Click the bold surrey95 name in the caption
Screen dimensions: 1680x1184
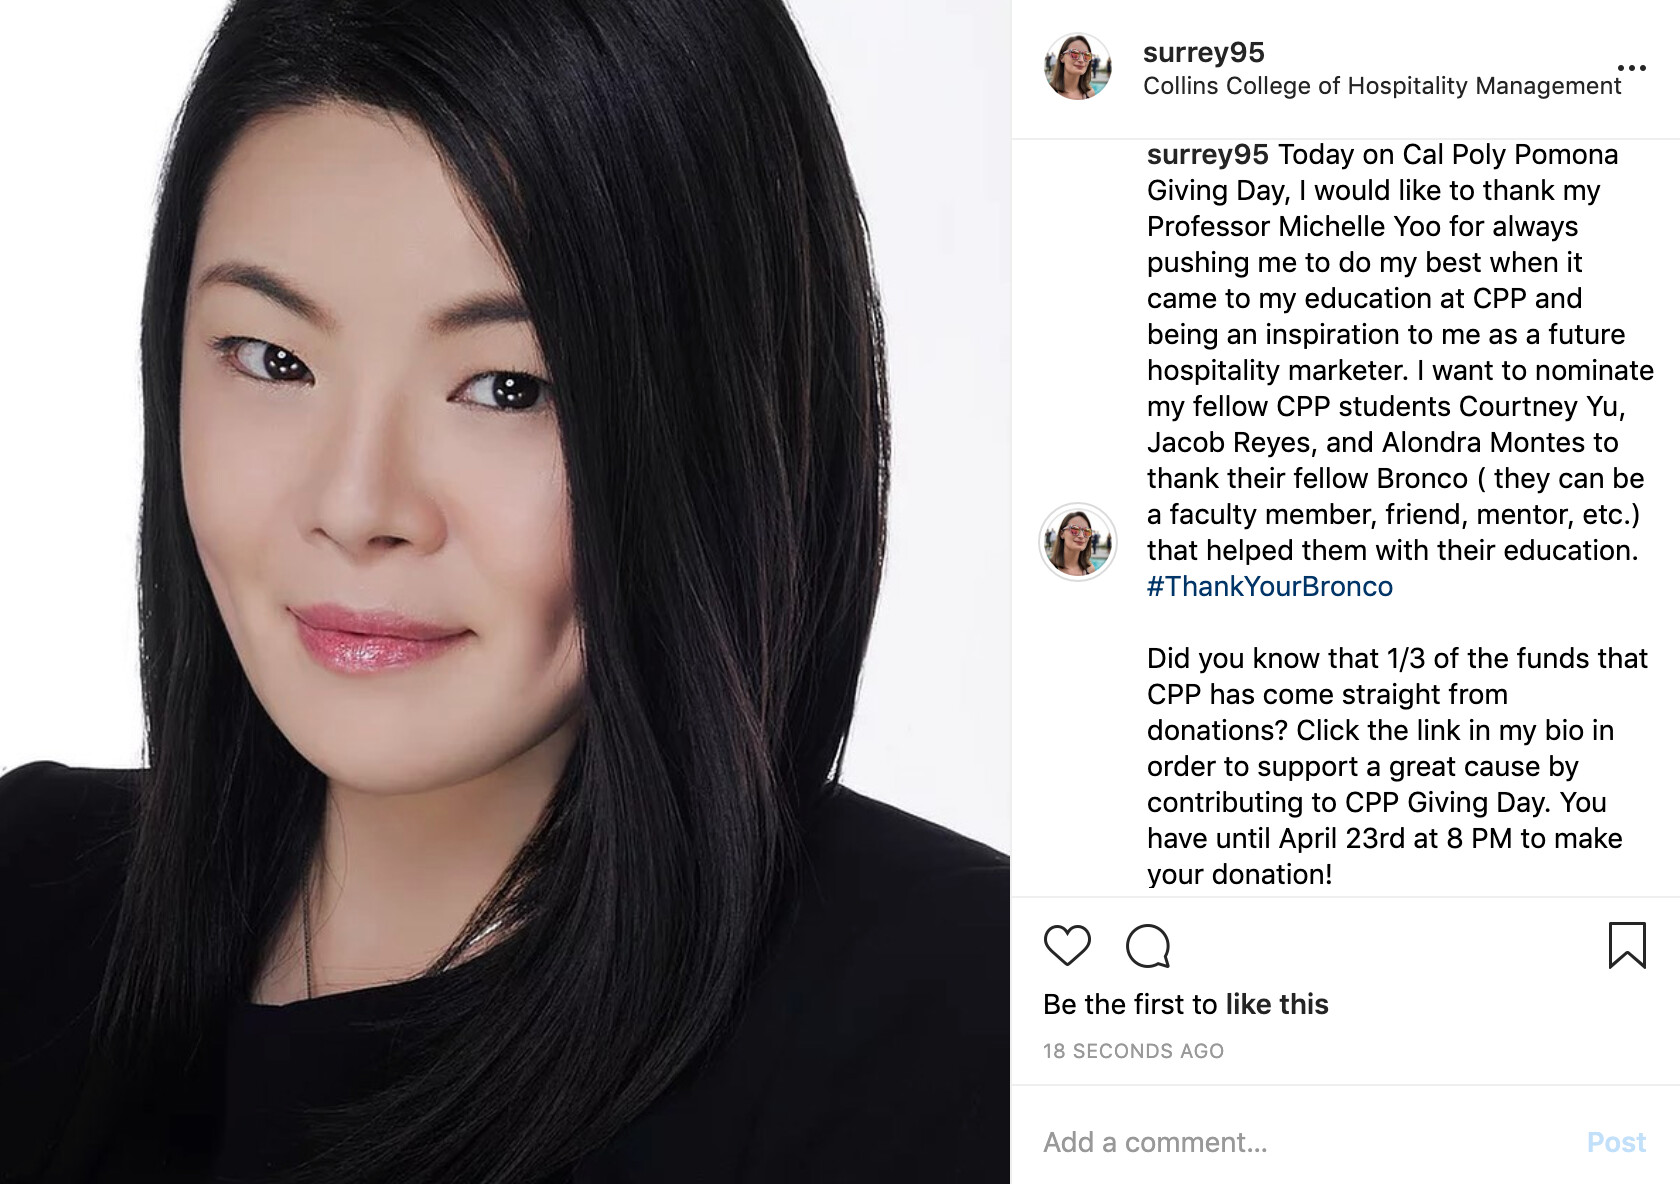coord(1208,155)
